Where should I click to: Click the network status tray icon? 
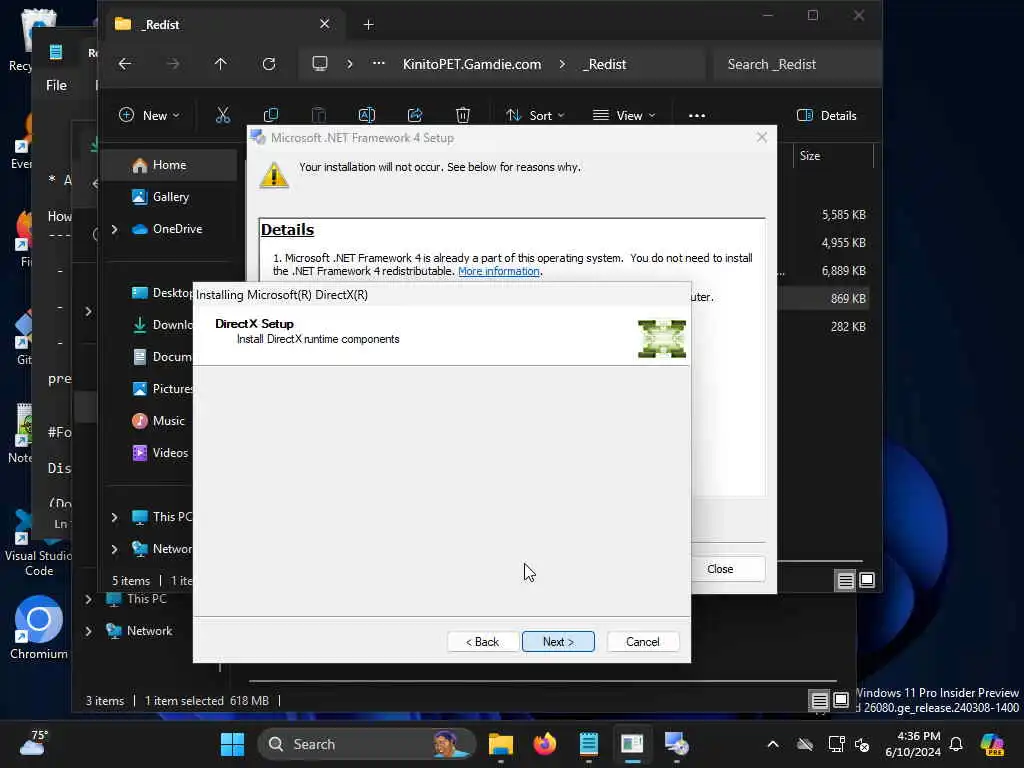click(837, 744)
